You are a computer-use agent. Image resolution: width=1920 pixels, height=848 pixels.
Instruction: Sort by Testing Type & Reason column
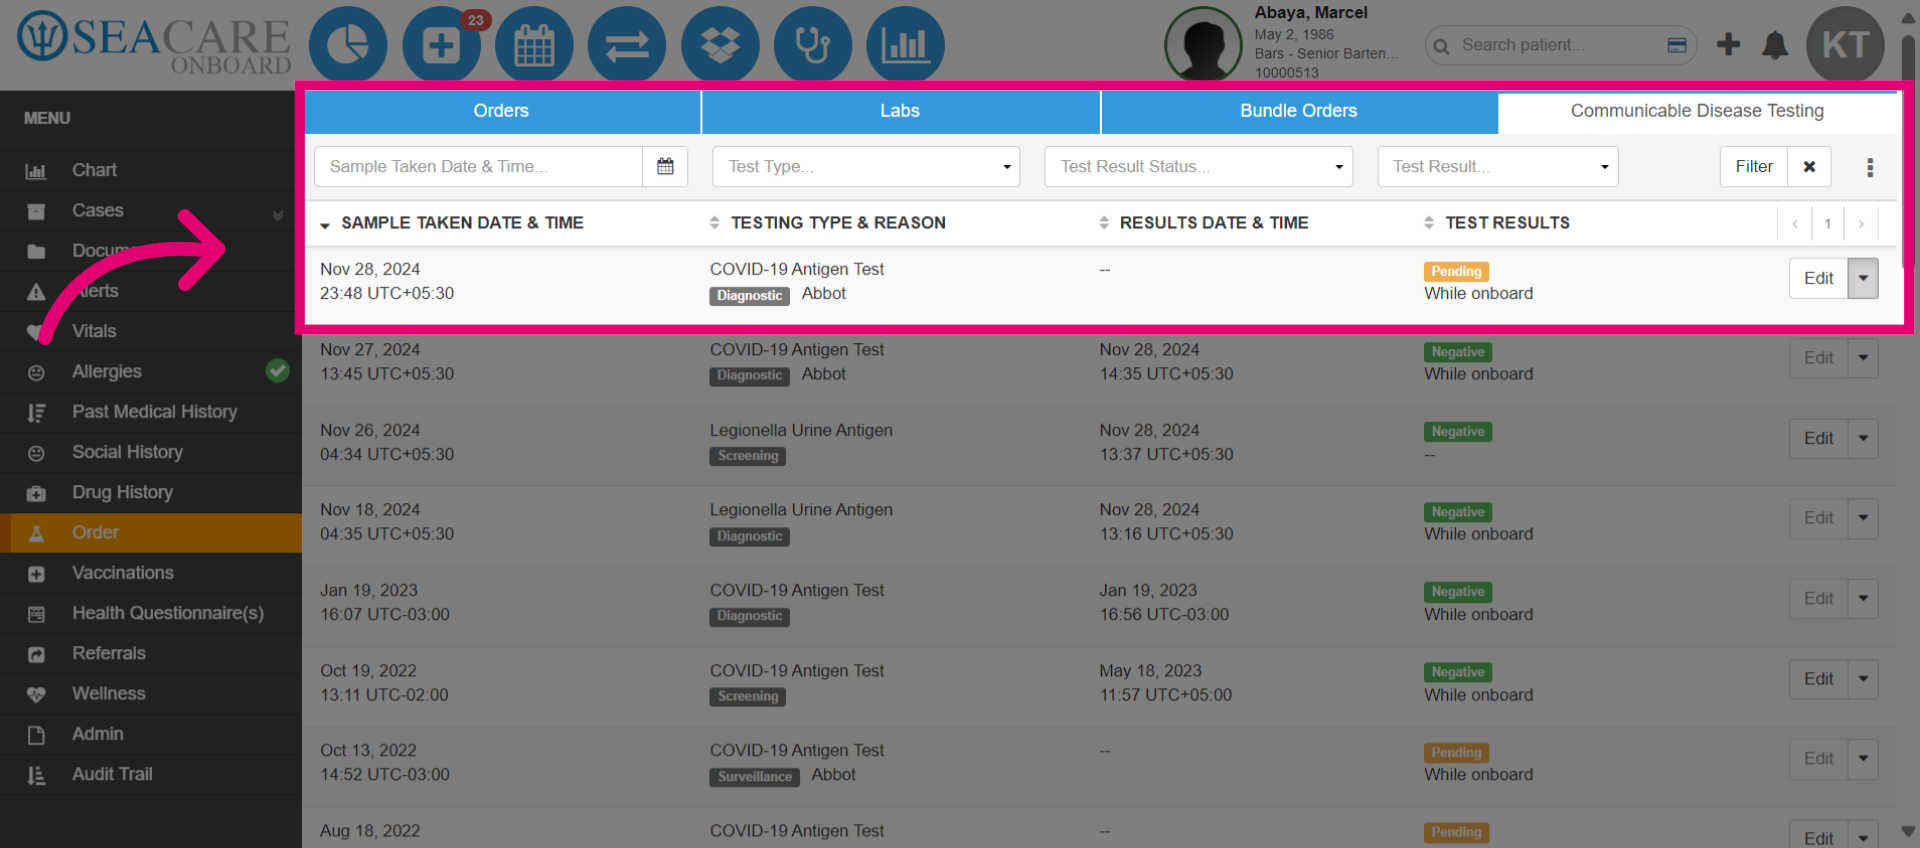[828, 223]
